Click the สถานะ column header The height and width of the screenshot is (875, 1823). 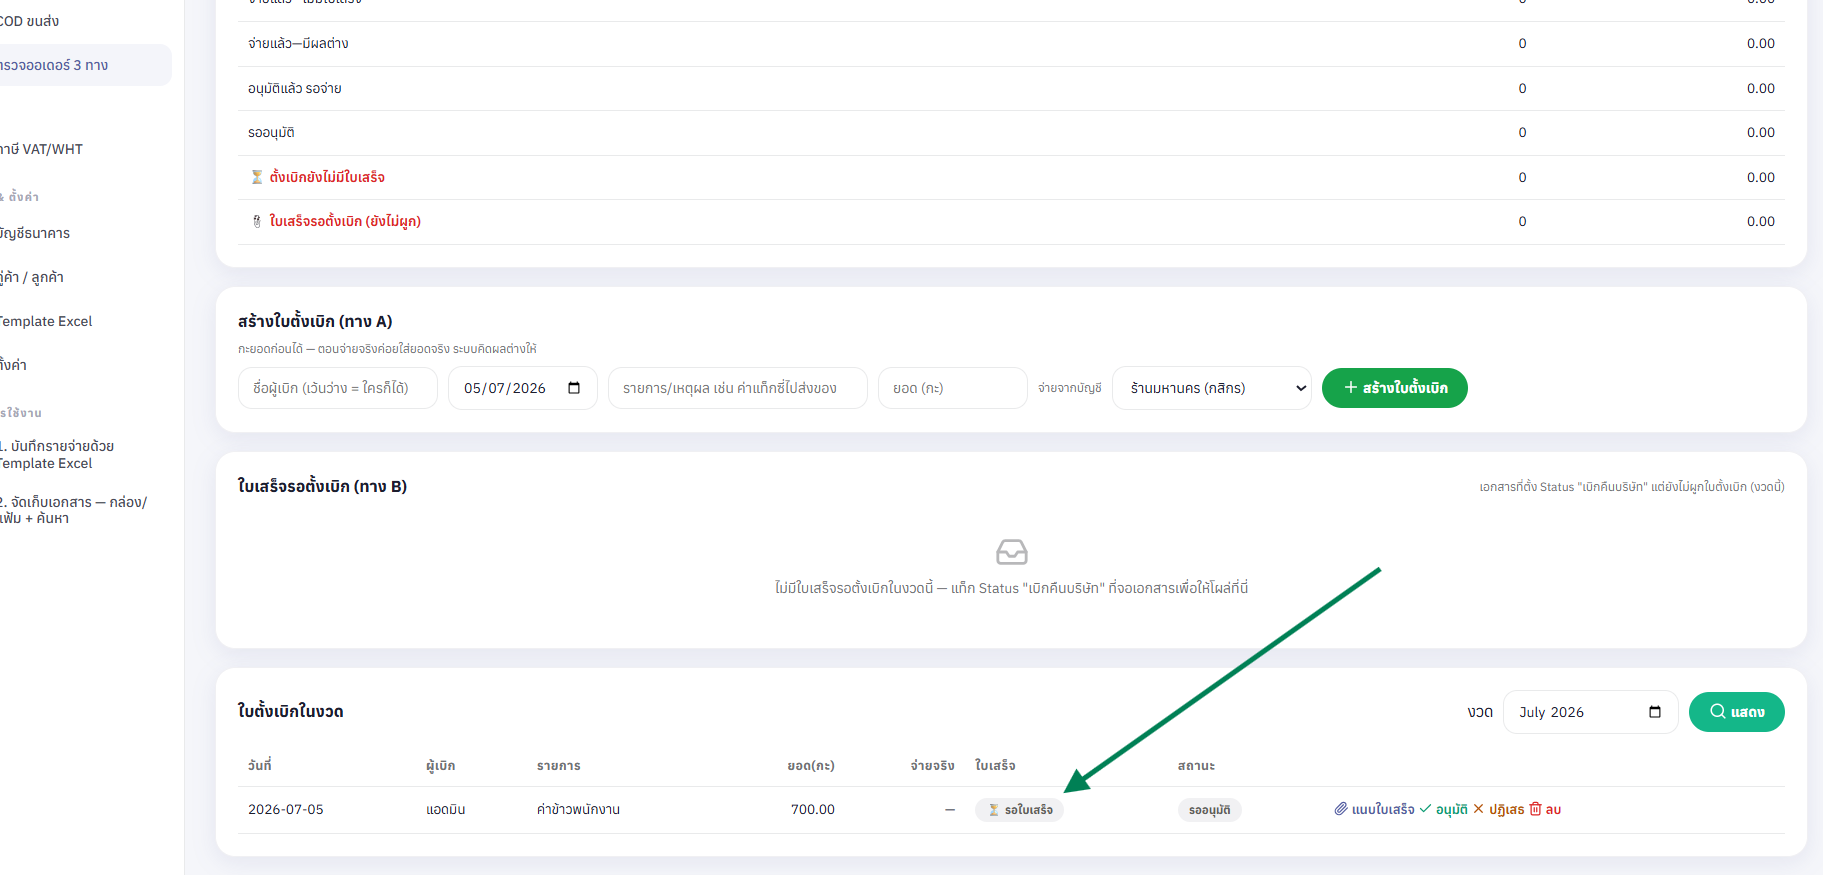[1196, 765]
